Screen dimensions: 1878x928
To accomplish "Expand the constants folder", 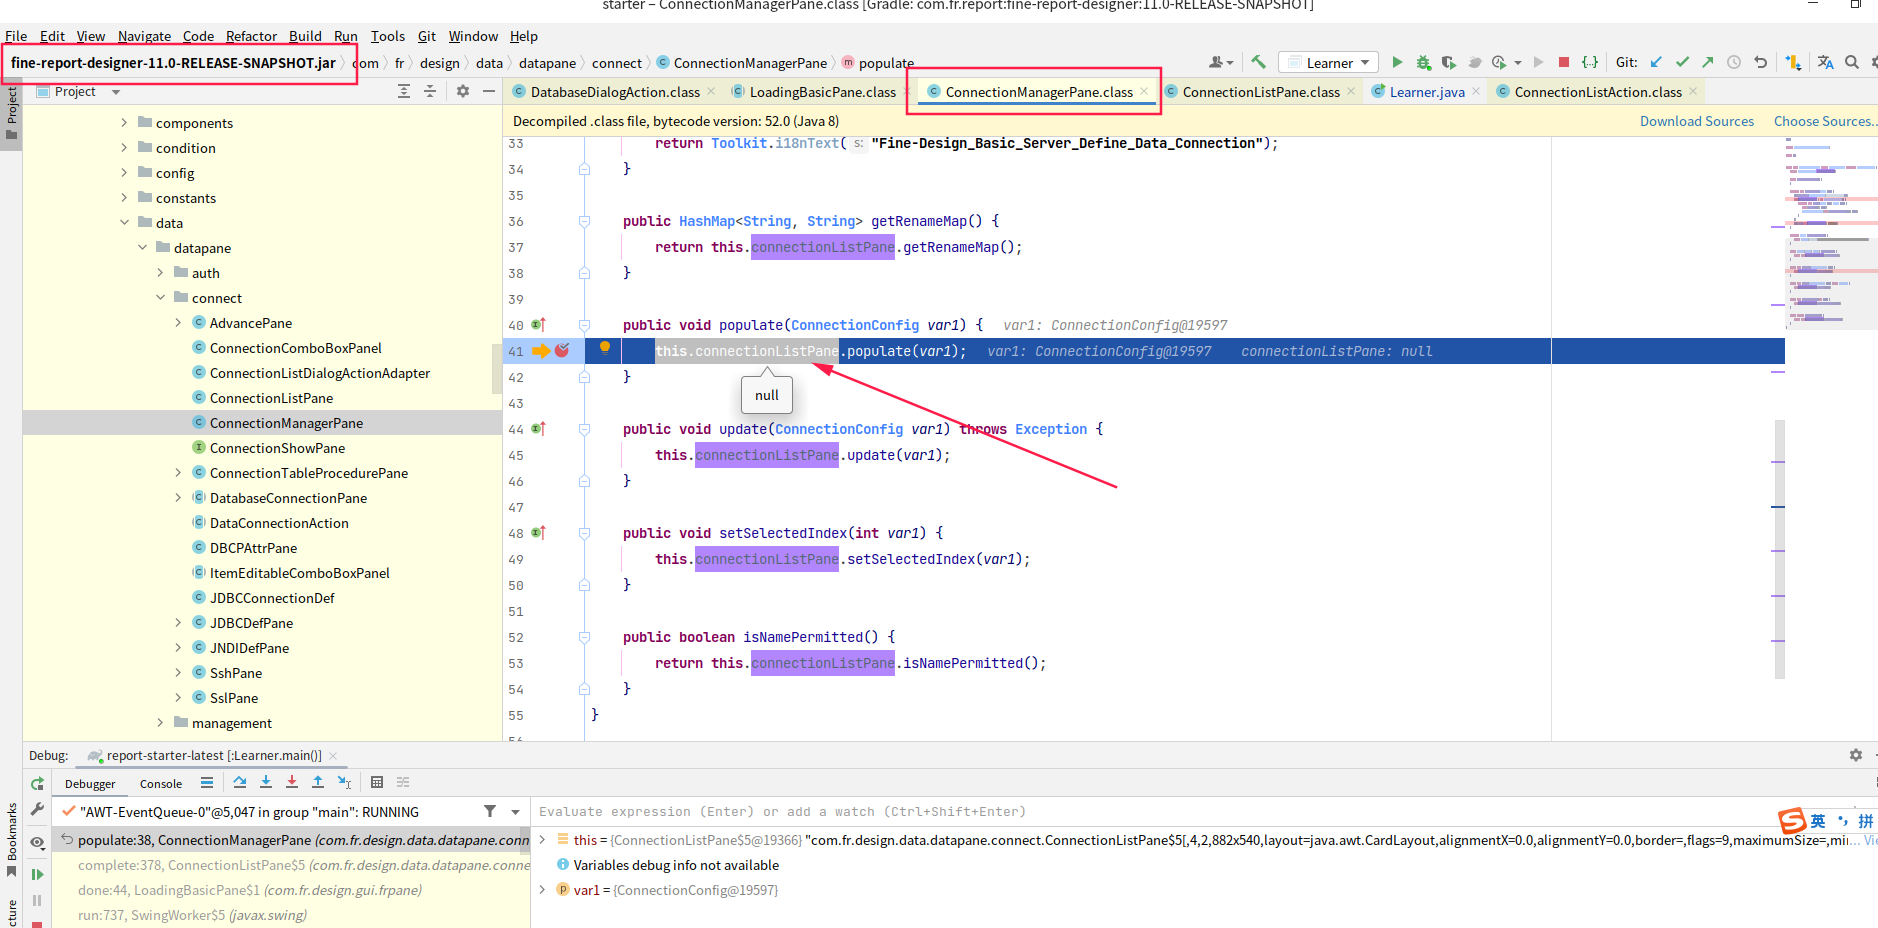I will tap(124, 198).
